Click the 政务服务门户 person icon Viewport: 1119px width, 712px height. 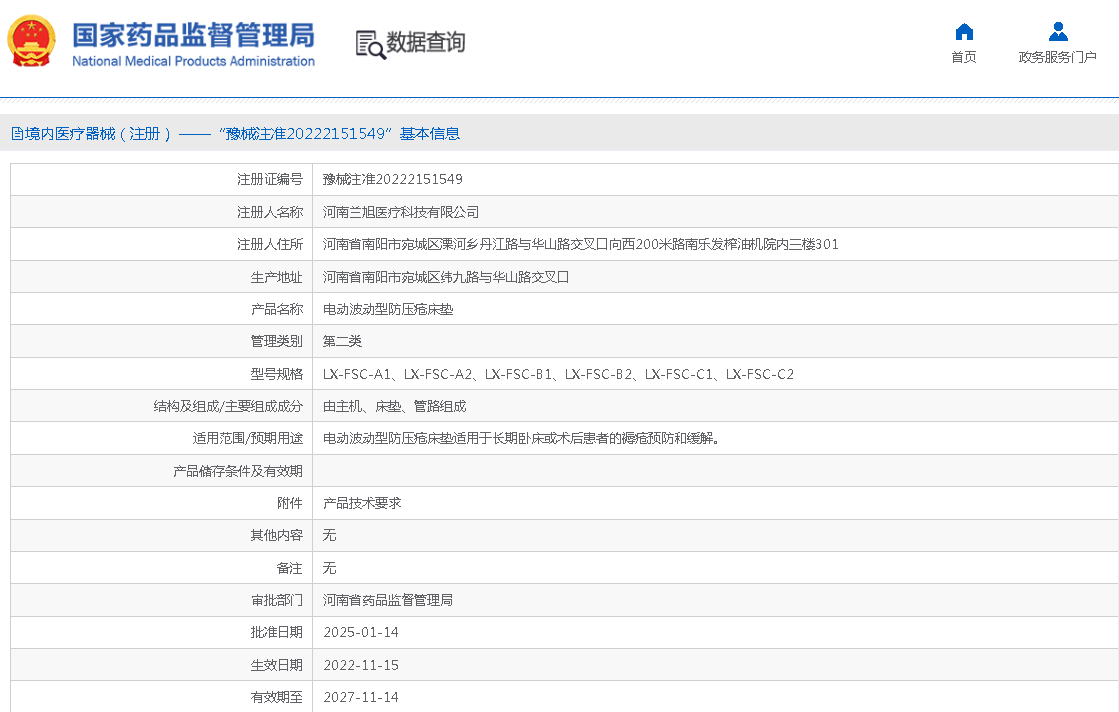pyautogui.click(x=1058, y=32)
